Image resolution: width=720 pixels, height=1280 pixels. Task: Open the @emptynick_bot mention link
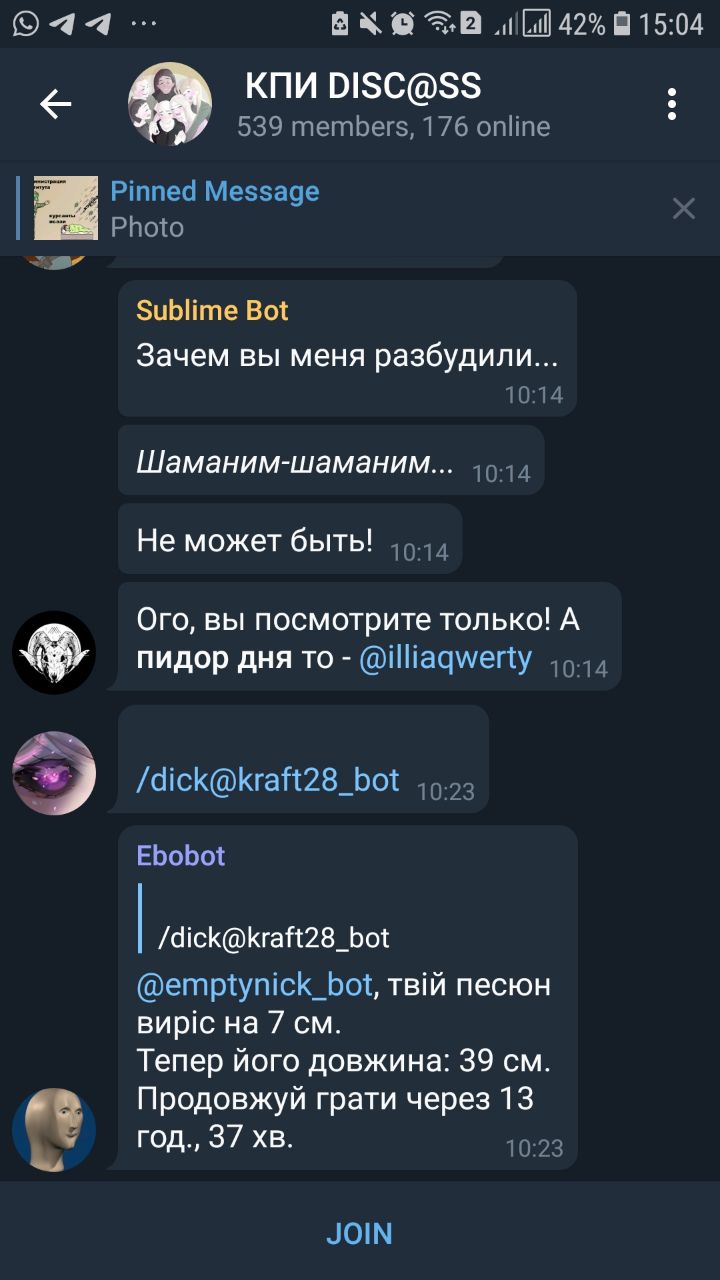pos(255,986)
